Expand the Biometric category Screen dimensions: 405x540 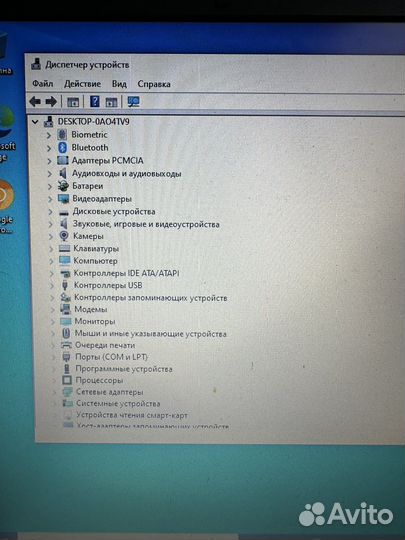pyautogui.click(x=49, y=135)
